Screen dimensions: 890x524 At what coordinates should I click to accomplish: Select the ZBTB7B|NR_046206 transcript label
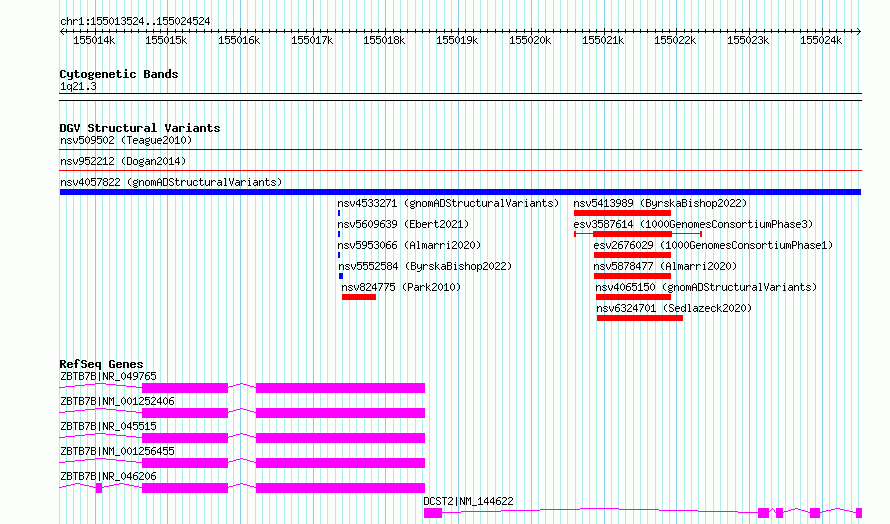tap(108, 476)
